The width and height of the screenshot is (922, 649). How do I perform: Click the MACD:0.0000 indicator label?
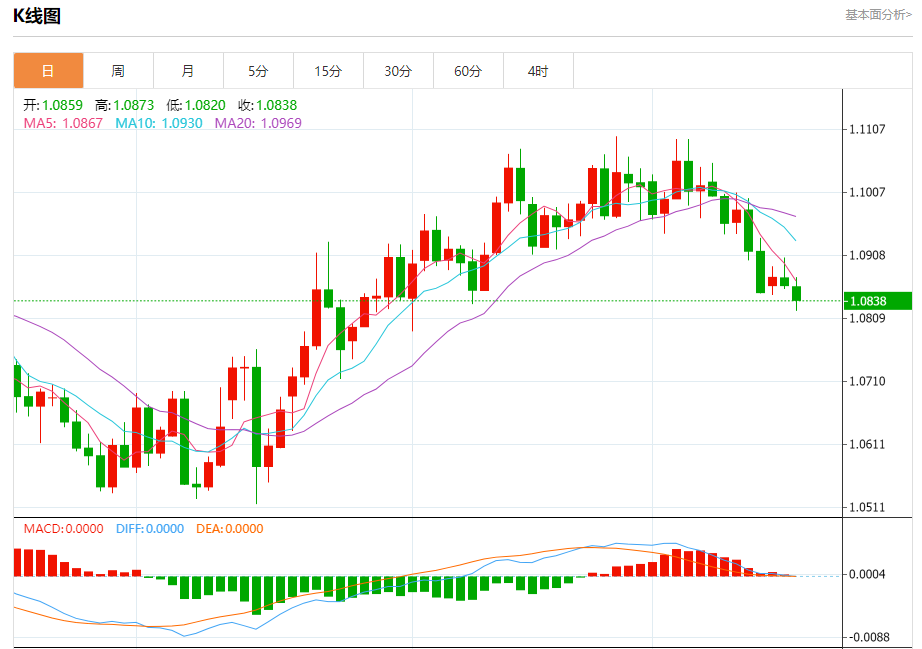click(x=64, y=528)
